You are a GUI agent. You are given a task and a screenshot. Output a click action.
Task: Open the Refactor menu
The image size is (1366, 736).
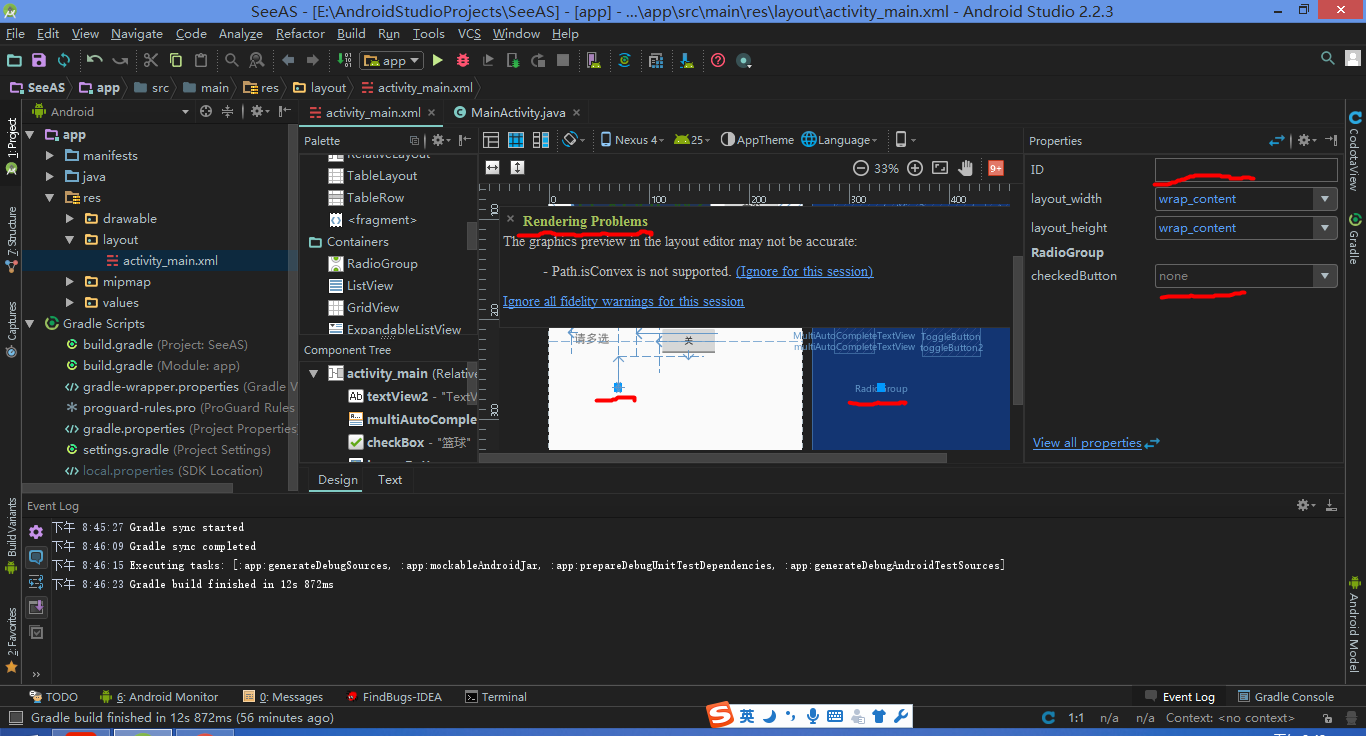[x=300, y=33]
